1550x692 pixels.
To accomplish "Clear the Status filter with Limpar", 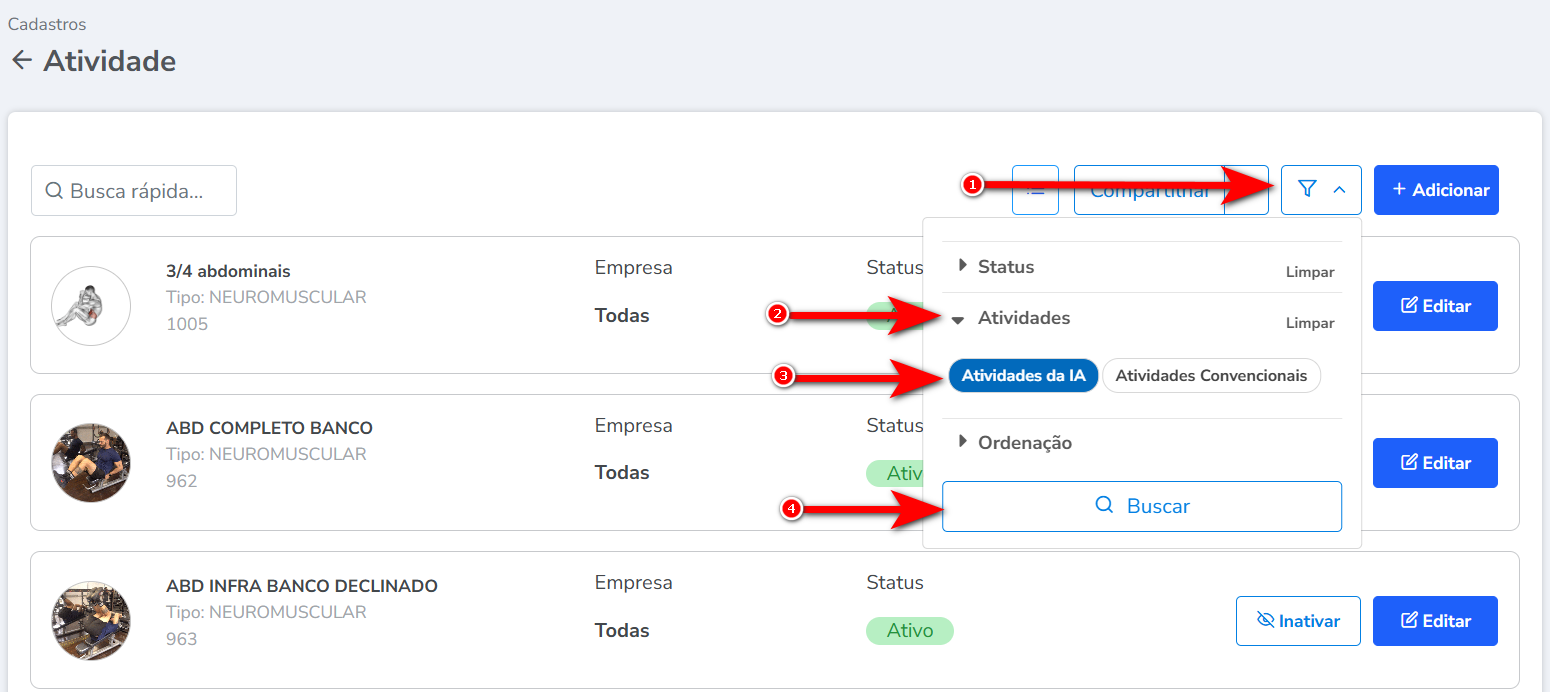I will point(1309,272).
